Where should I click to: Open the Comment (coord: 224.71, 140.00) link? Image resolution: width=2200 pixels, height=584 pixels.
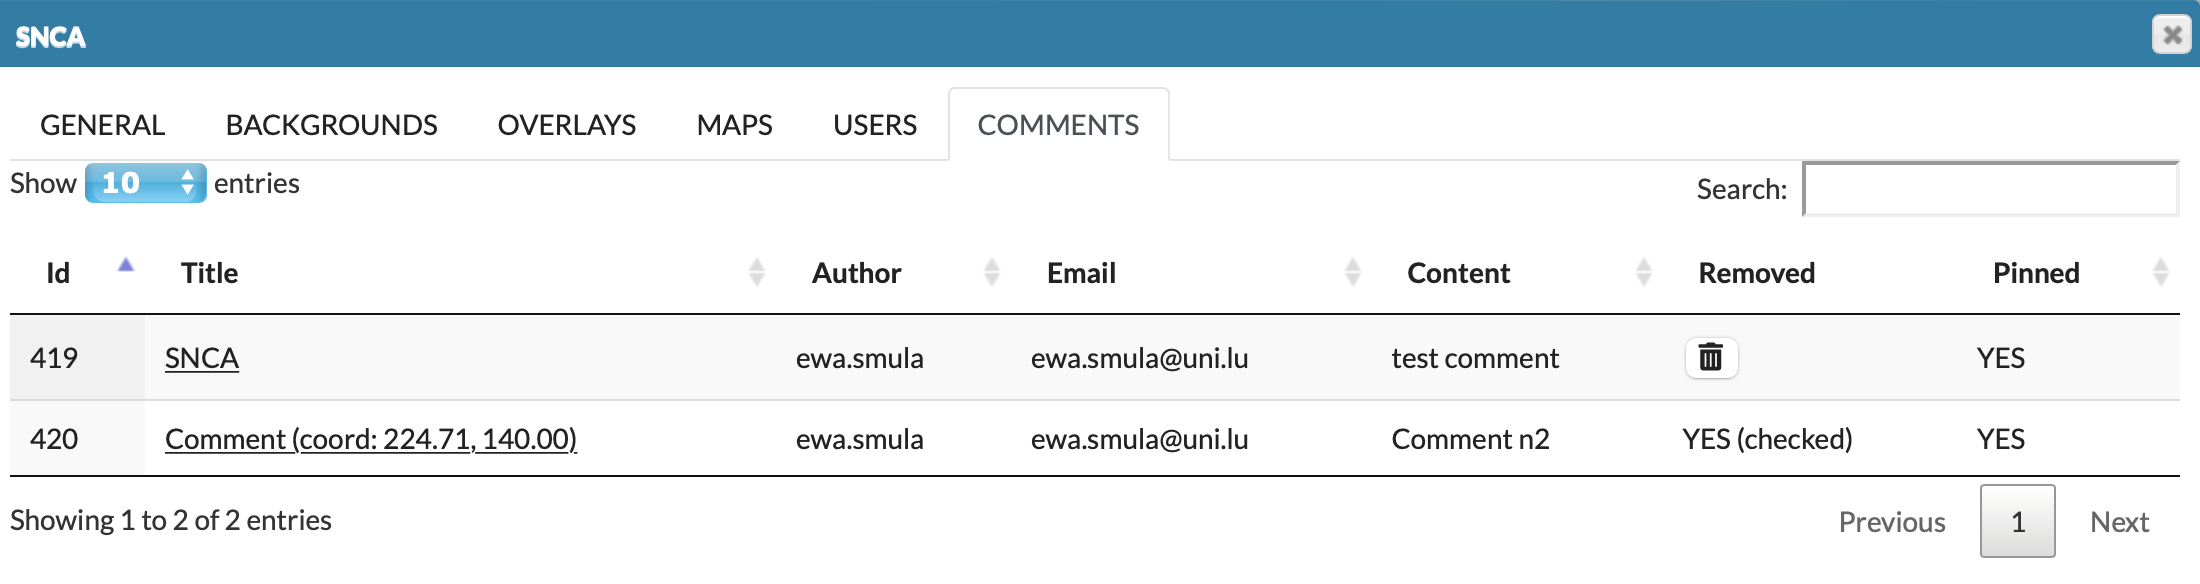pos(370,439)
